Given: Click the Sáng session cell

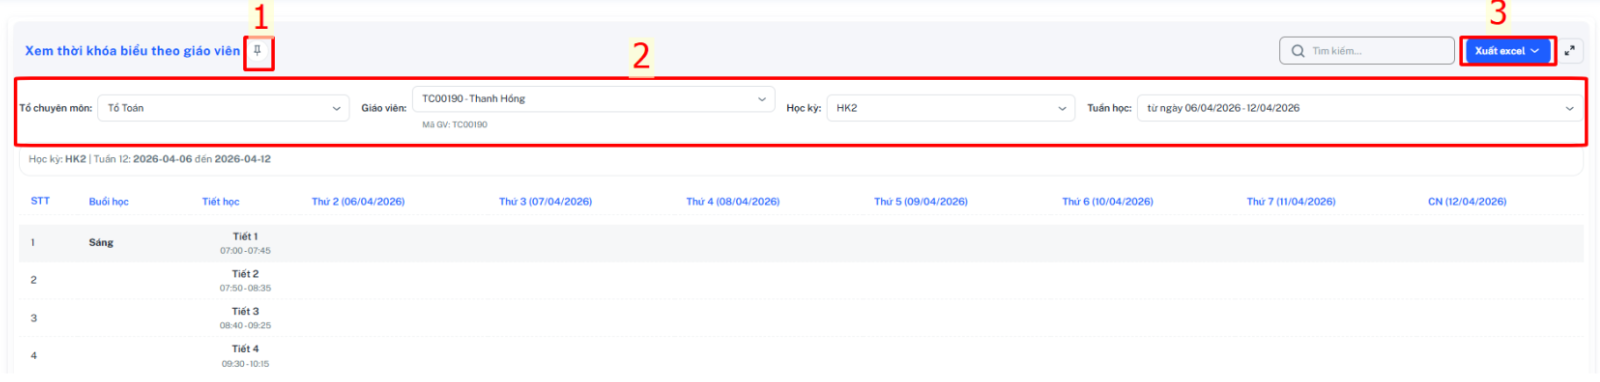Looking at the screenshot, I should coord(101,243).
